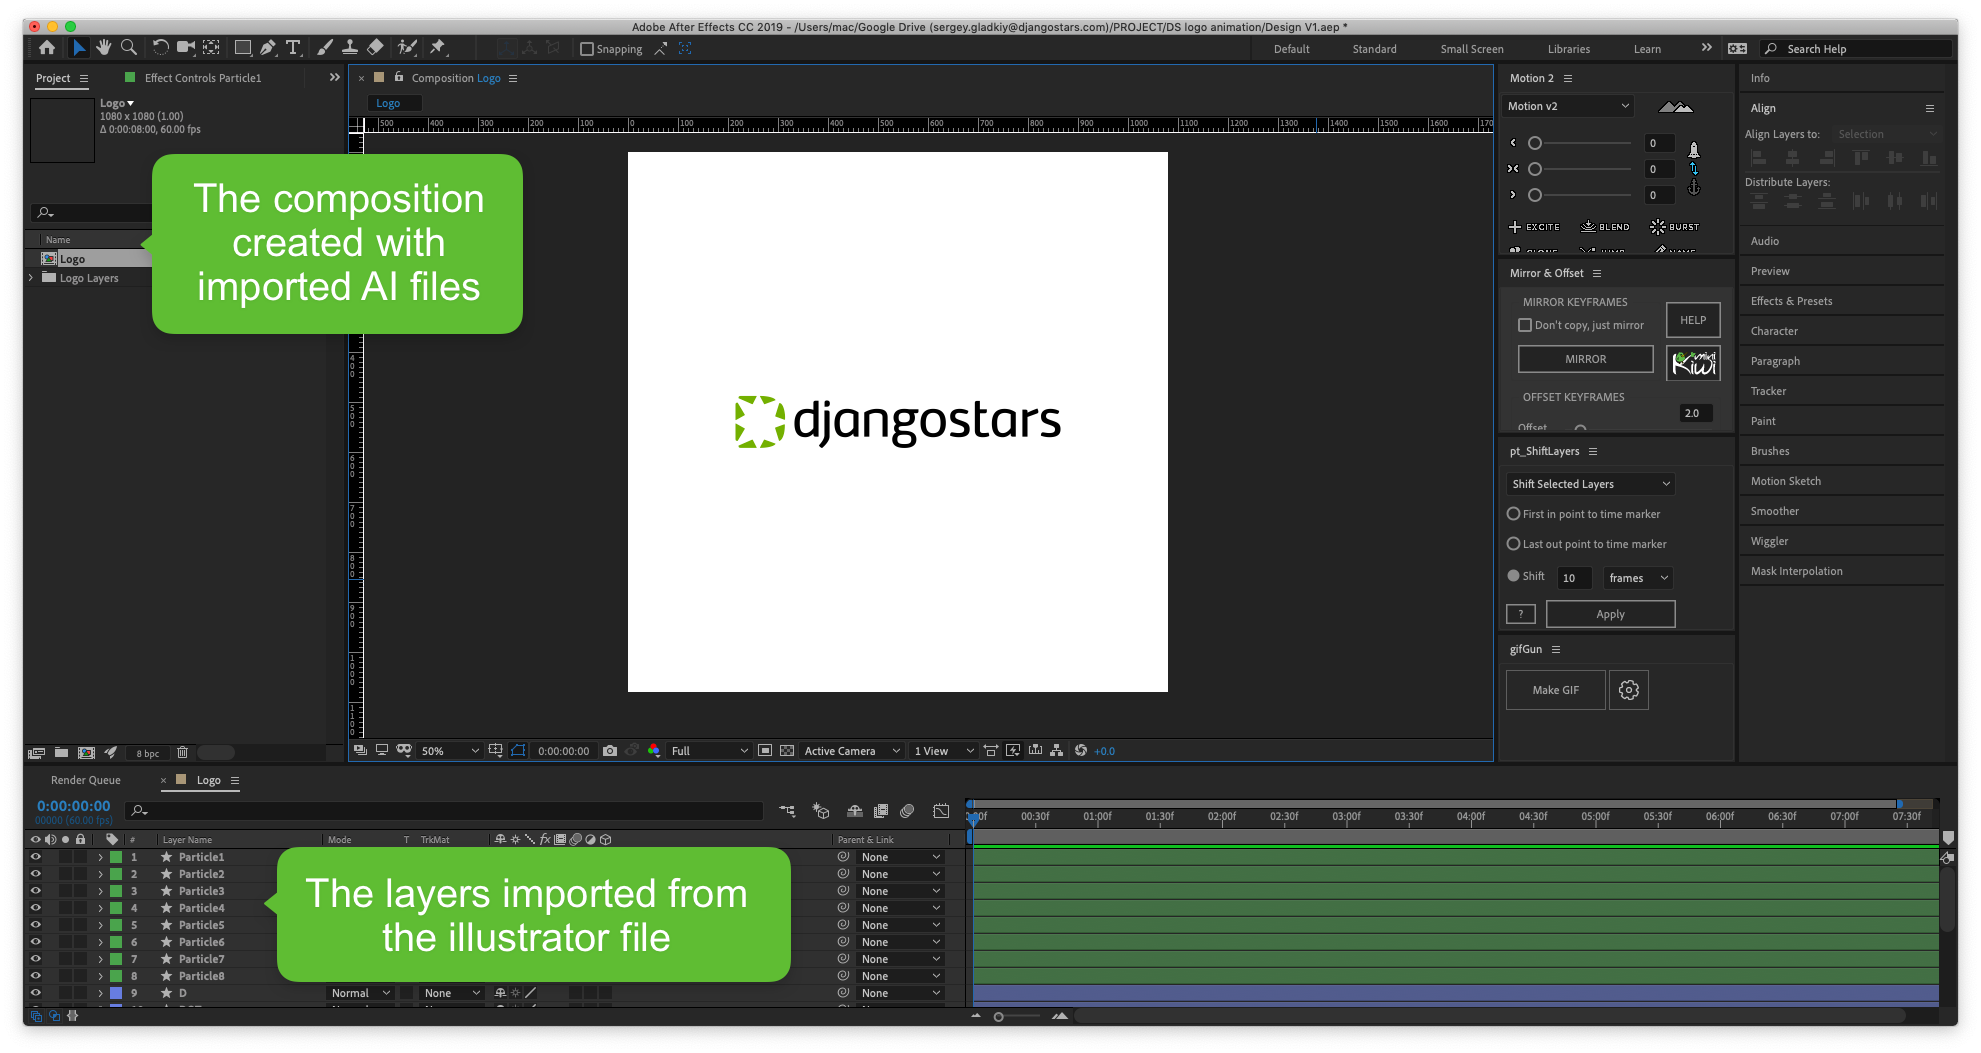Click the EXCITE button in Motion 2

point(1534,227)
